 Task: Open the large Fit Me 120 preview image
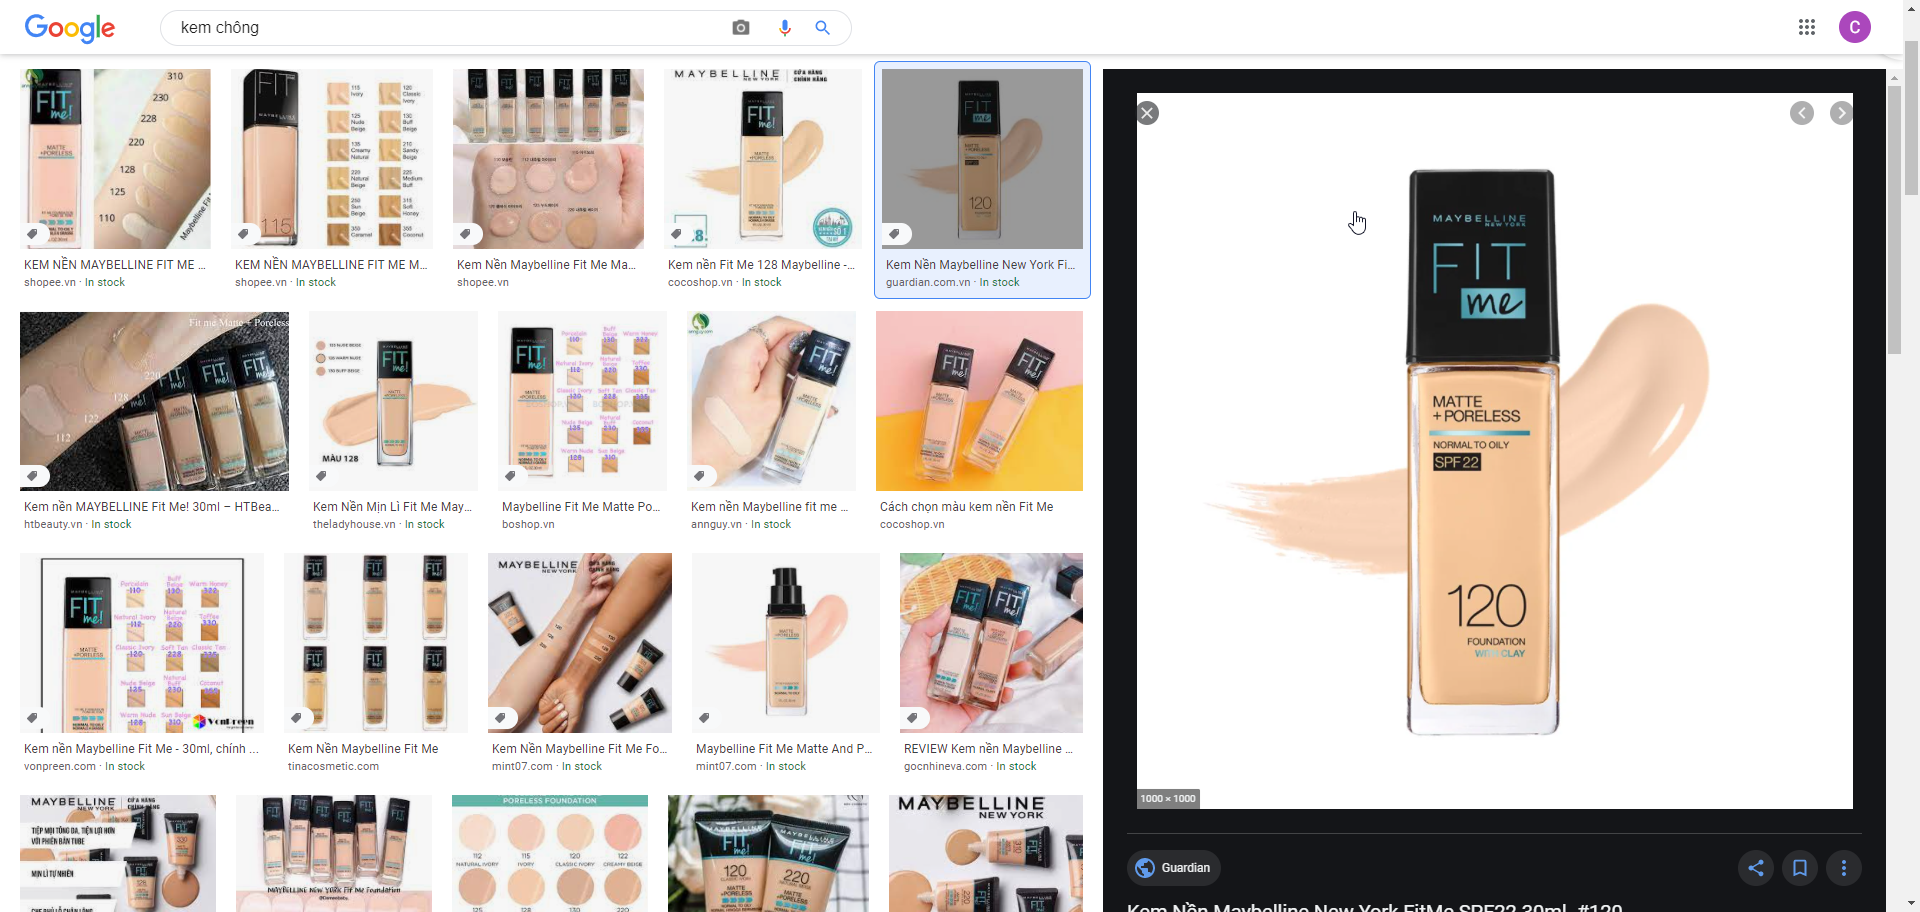1494,451
